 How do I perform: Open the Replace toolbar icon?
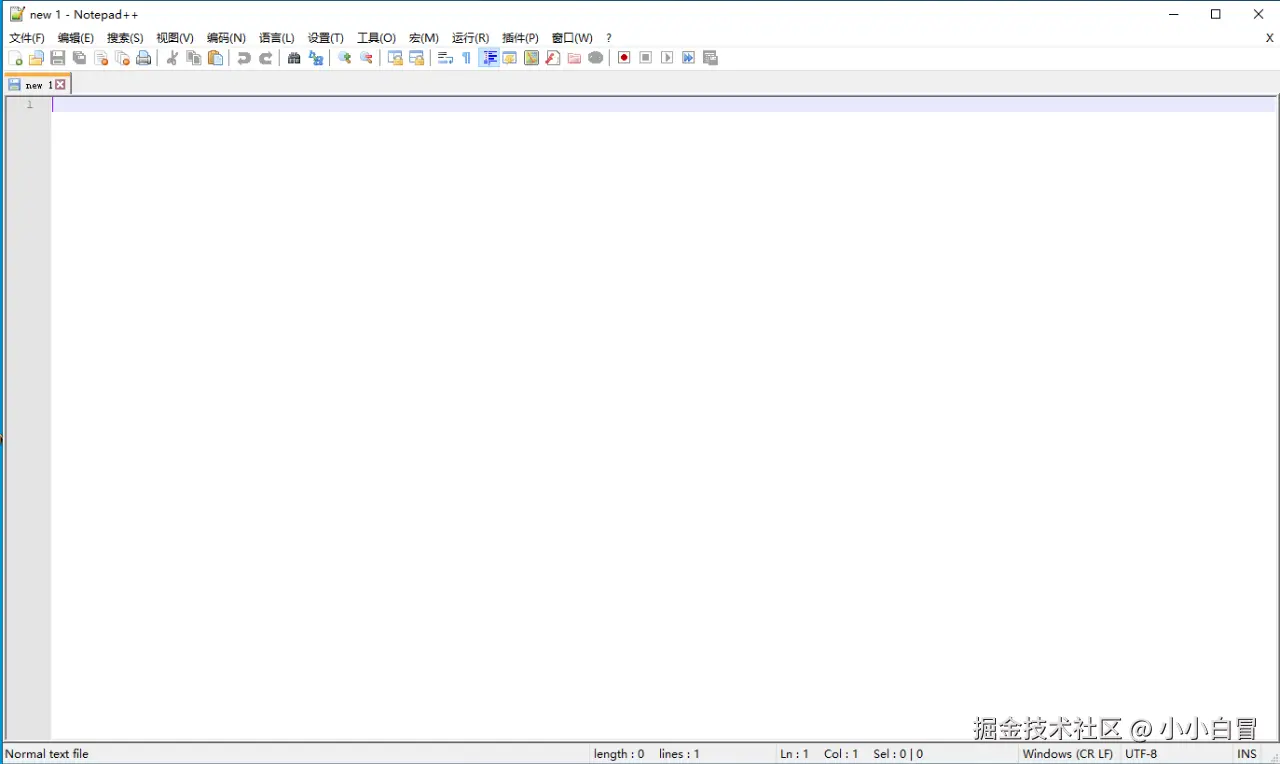point(316,58)
